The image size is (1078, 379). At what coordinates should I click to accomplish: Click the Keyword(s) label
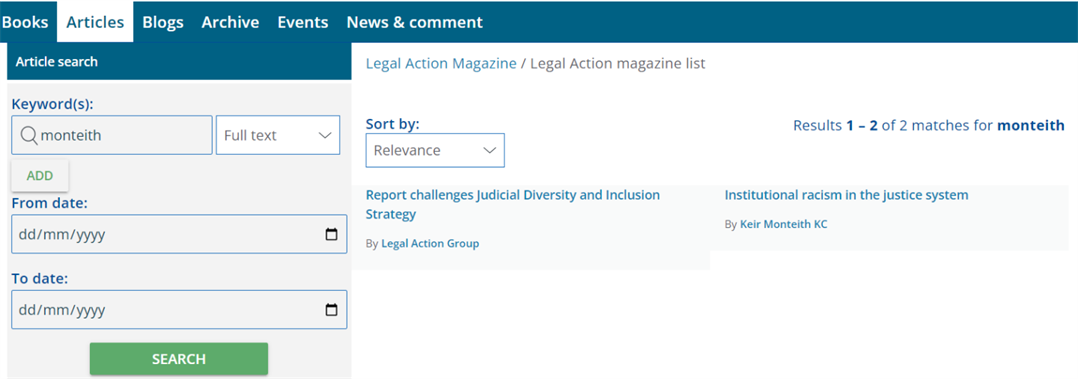point(52,104)
